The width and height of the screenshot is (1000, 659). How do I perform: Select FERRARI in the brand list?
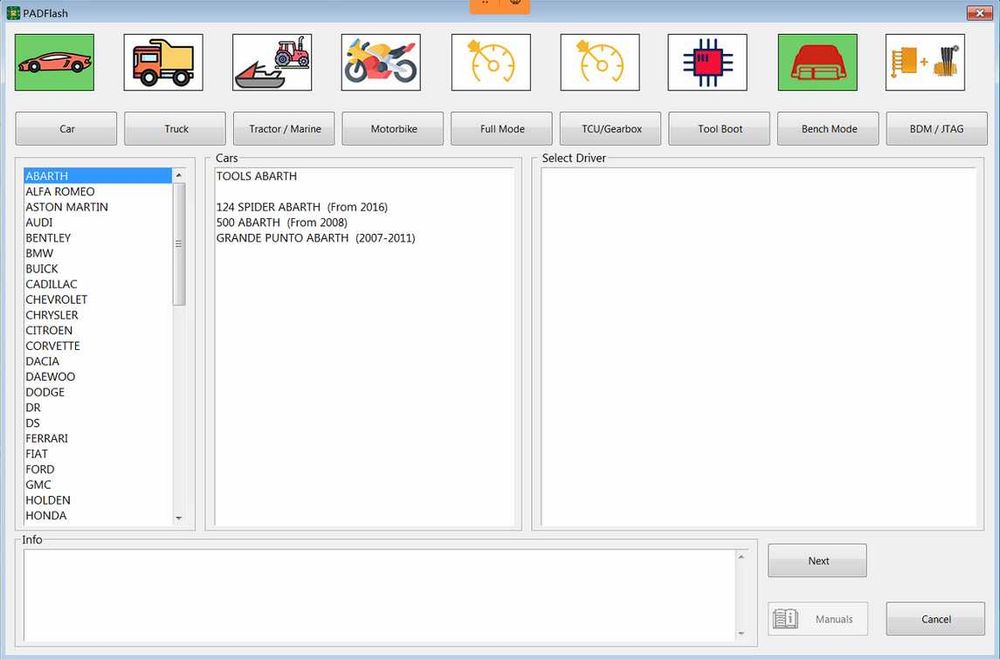coord(98,438)
